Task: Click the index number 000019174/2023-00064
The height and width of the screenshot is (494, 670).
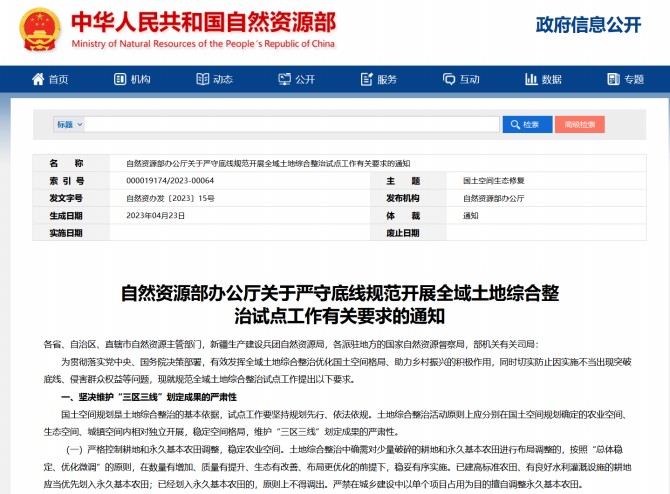Action: click(x=170, y=181)
